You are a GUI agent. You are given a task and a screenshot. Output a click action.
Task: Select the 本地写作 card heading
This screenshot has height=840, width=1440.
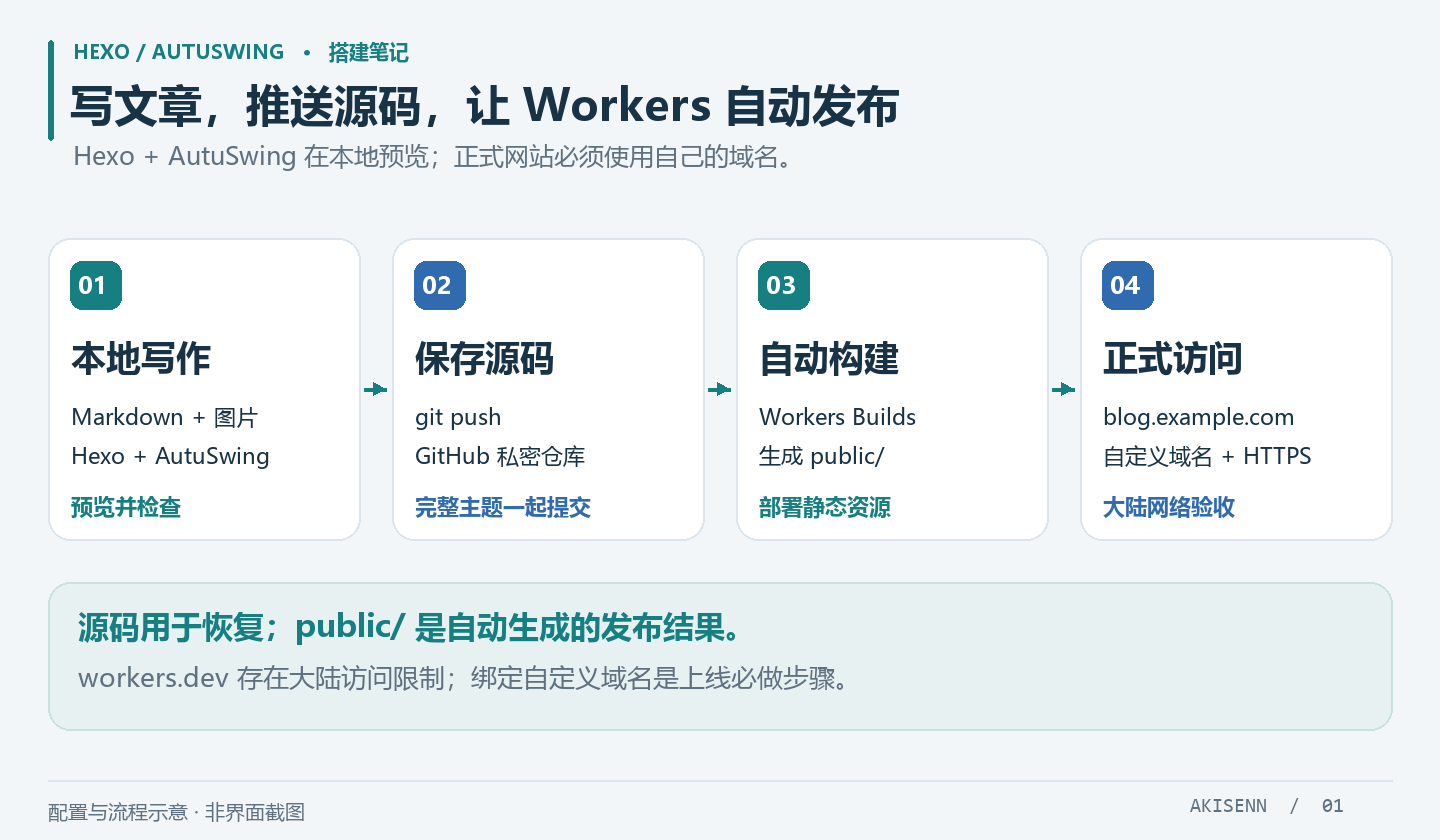[141, 358]
